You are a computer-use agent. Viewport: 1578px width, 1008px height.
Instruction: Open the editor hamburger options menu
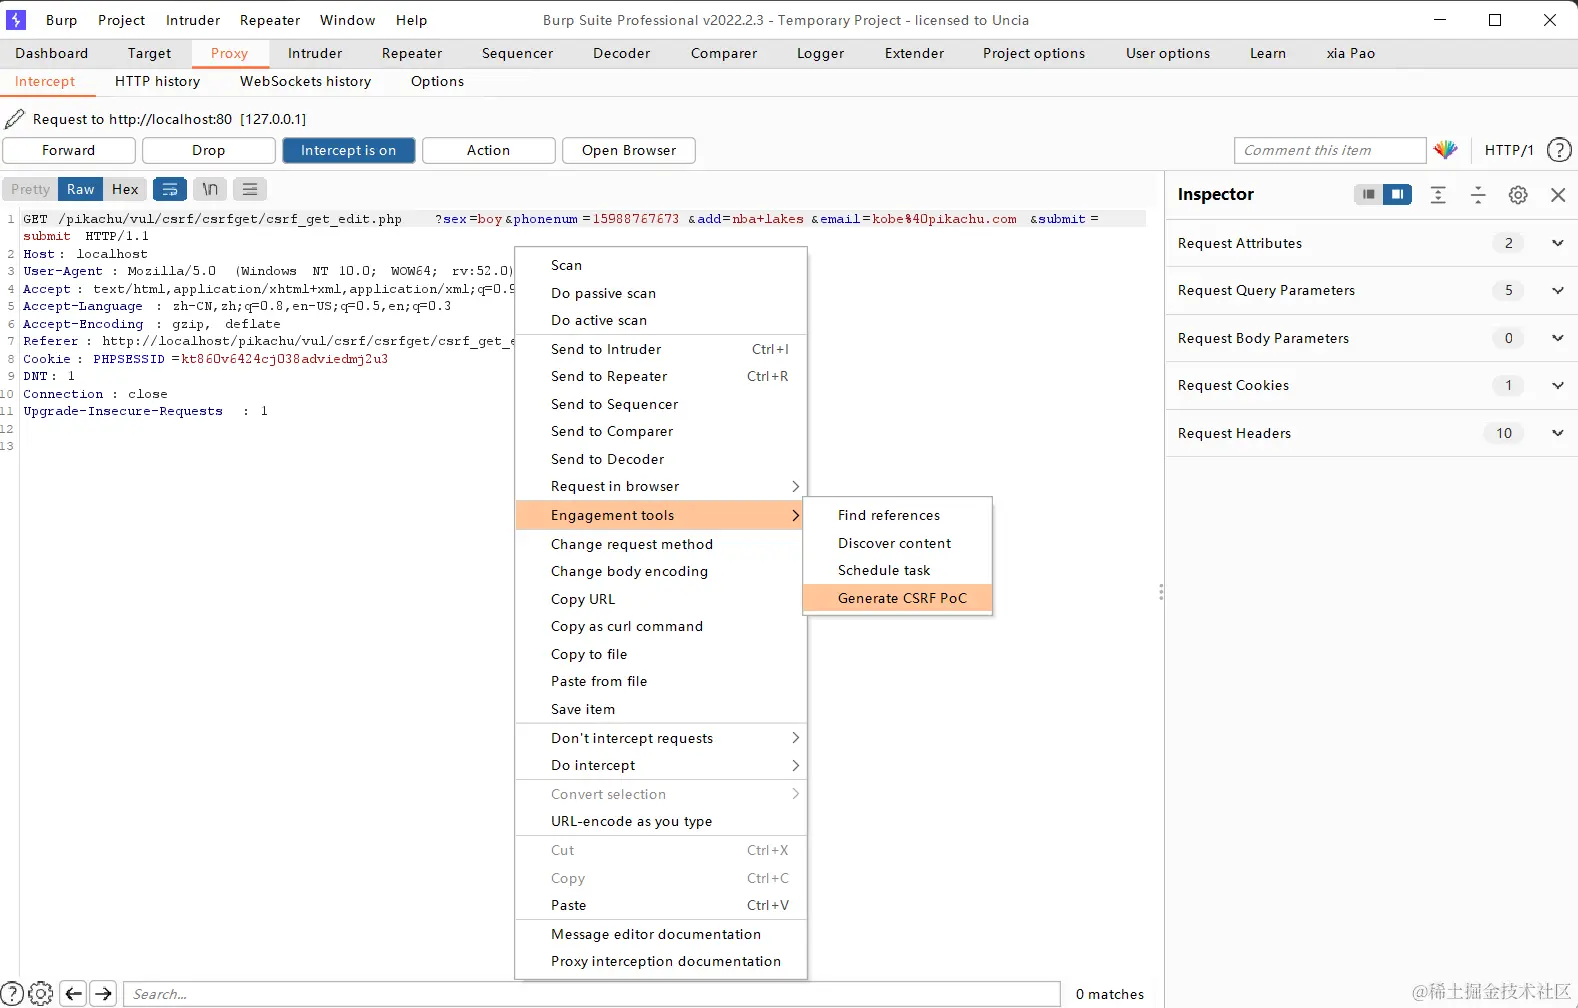tap(250, 189)
